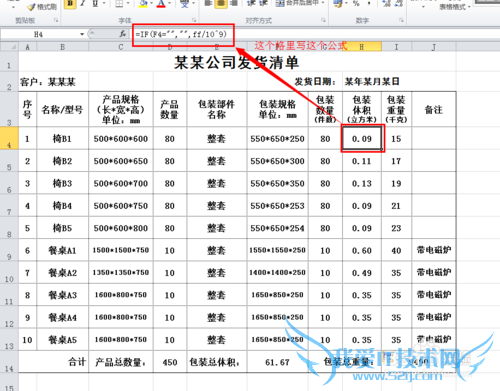Select column J header

(x=434, y=47)
